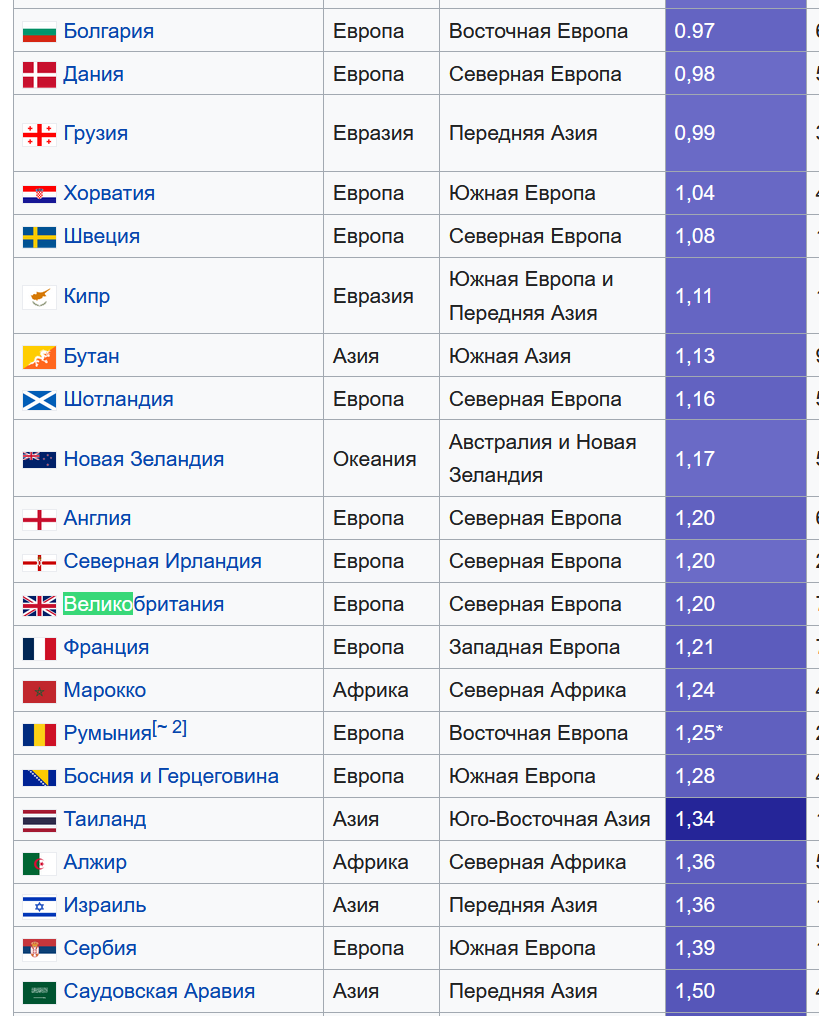Screen dimensions: 819x1016
Task: Click the New Zealand flag icon
Action: 39,459
